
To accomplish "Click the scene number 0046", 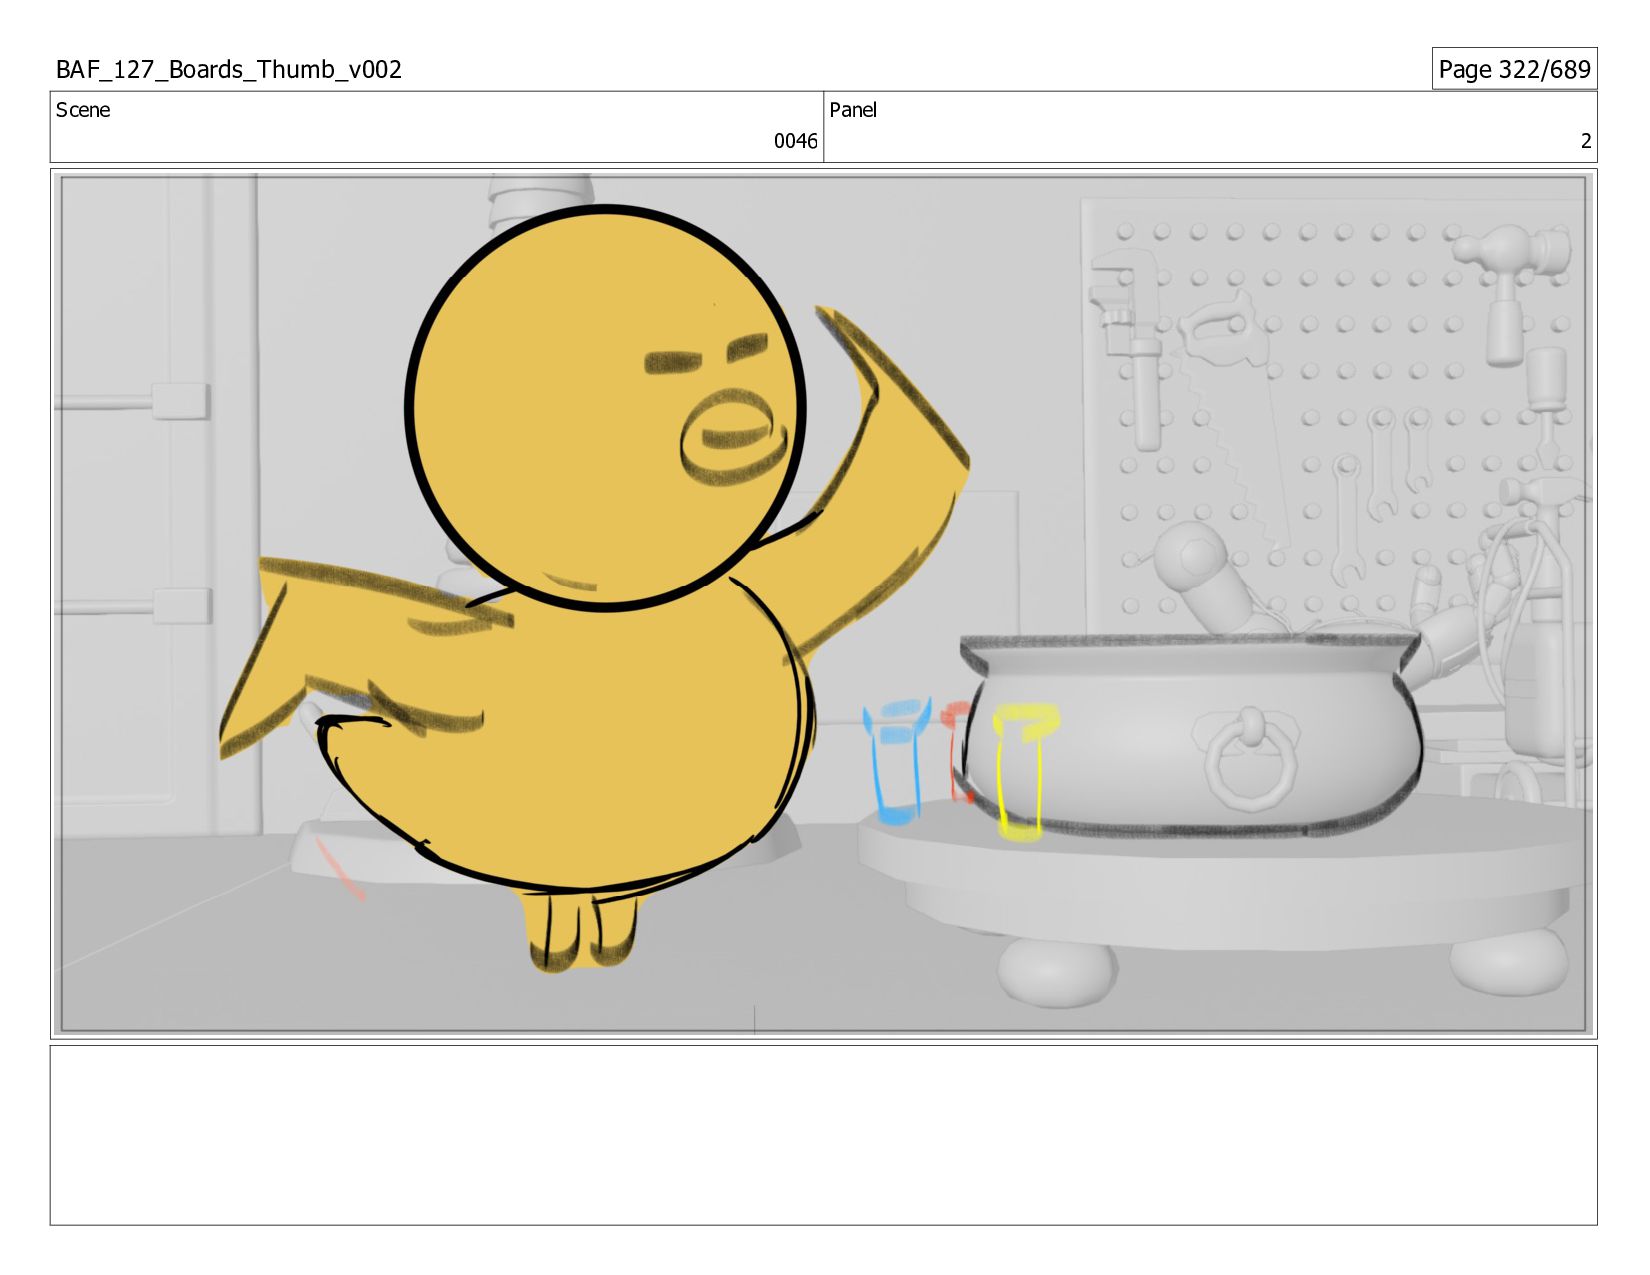I will (x=795, y=141).
